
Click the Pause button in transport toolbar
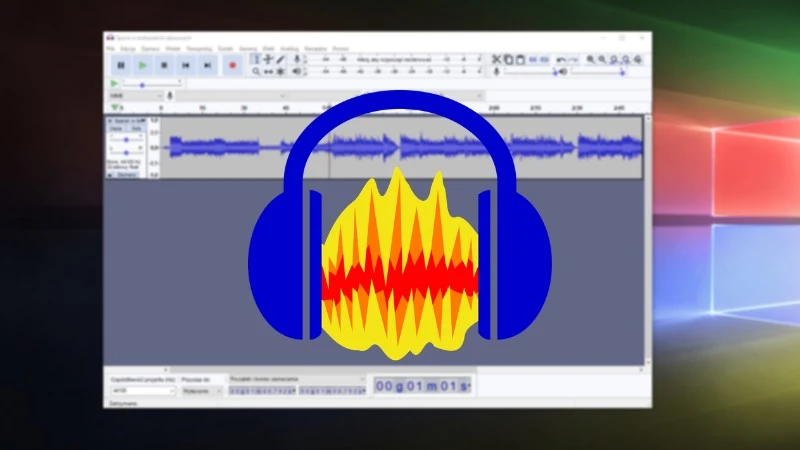click(121, 65)
